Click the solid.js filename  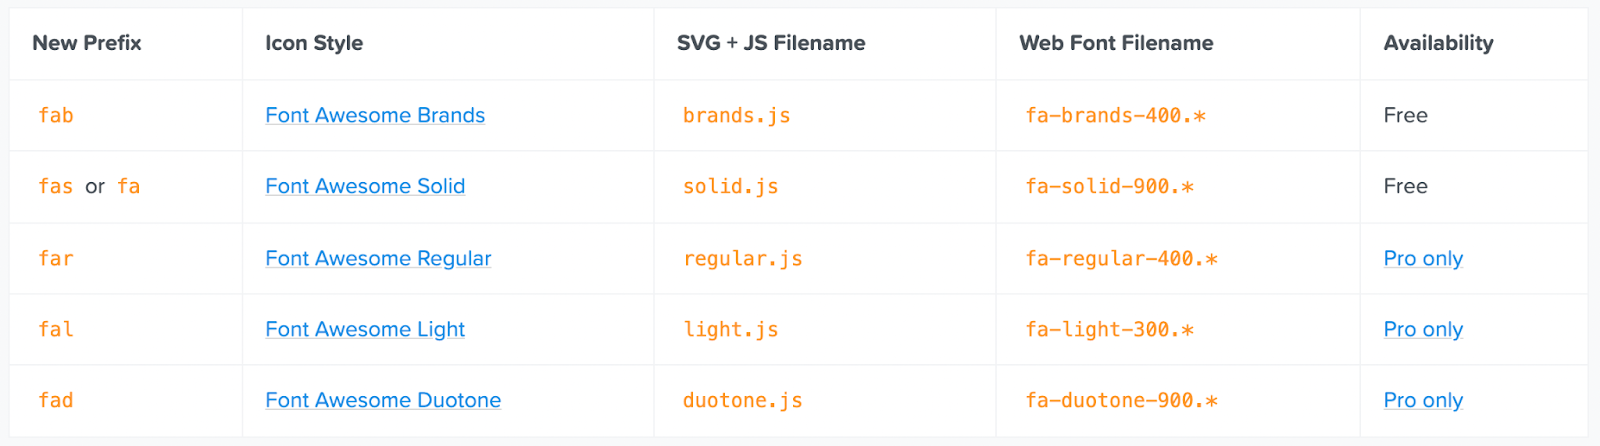(x=730, y=186)
